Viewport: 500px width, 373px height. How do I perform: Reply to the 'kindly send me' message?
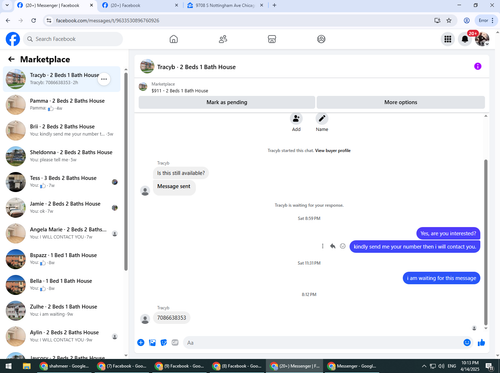tap(333, 246)
